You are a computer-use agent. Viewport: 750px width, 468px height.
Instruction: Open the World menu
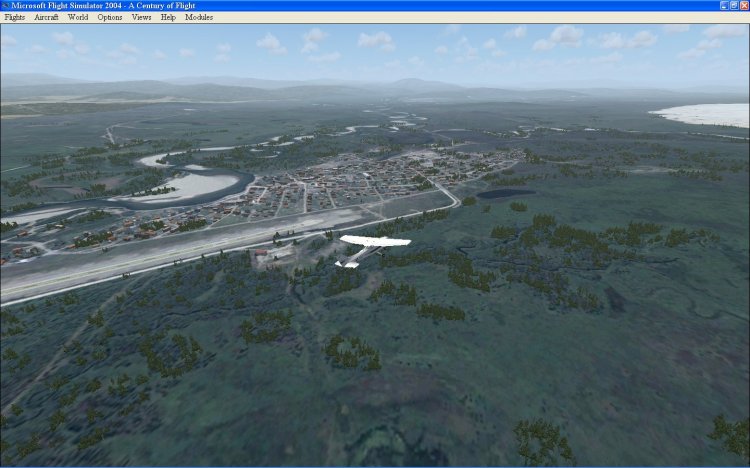pyautogui.click(x=77, y=17)
